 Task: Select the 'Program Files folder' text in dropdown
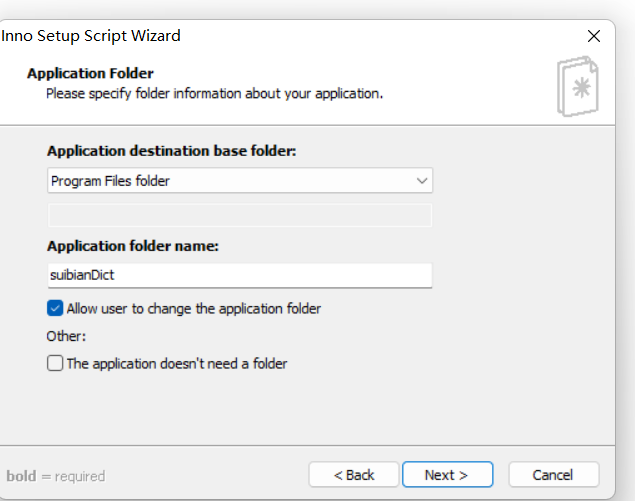[110, 181]
